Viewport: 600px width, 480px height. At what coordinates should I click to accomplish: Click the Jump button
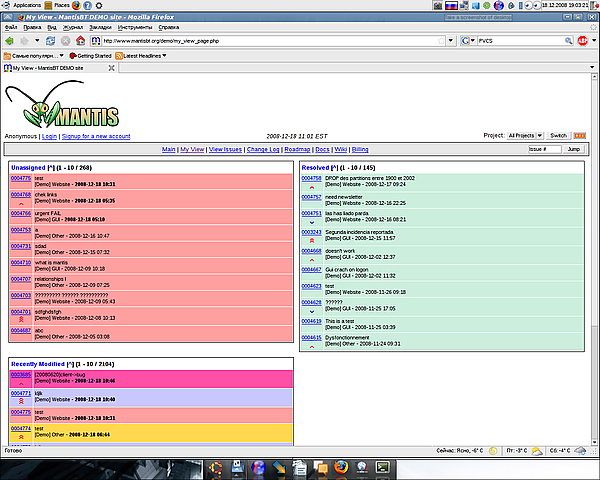pyautogui.click(x=574, y=149)
